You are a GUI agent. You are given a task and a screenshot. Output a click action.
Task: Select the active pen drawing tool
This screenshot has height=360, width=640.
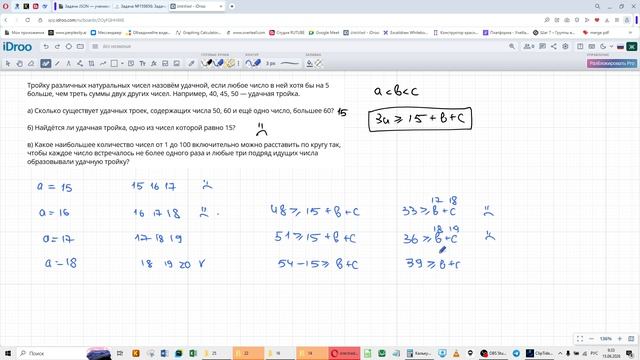coord(45,63)
